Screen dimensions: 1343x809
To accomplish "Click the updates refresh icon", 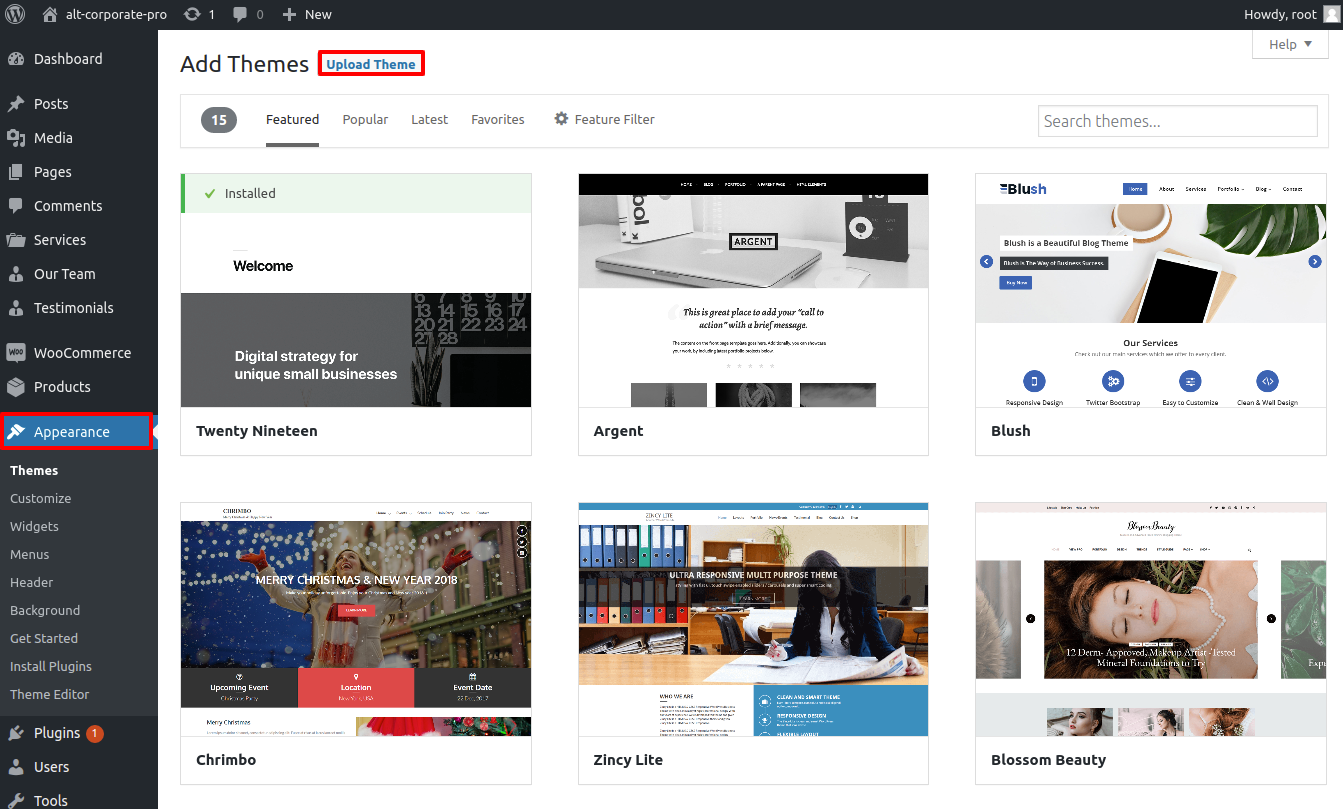I will (x=192, y=14).
